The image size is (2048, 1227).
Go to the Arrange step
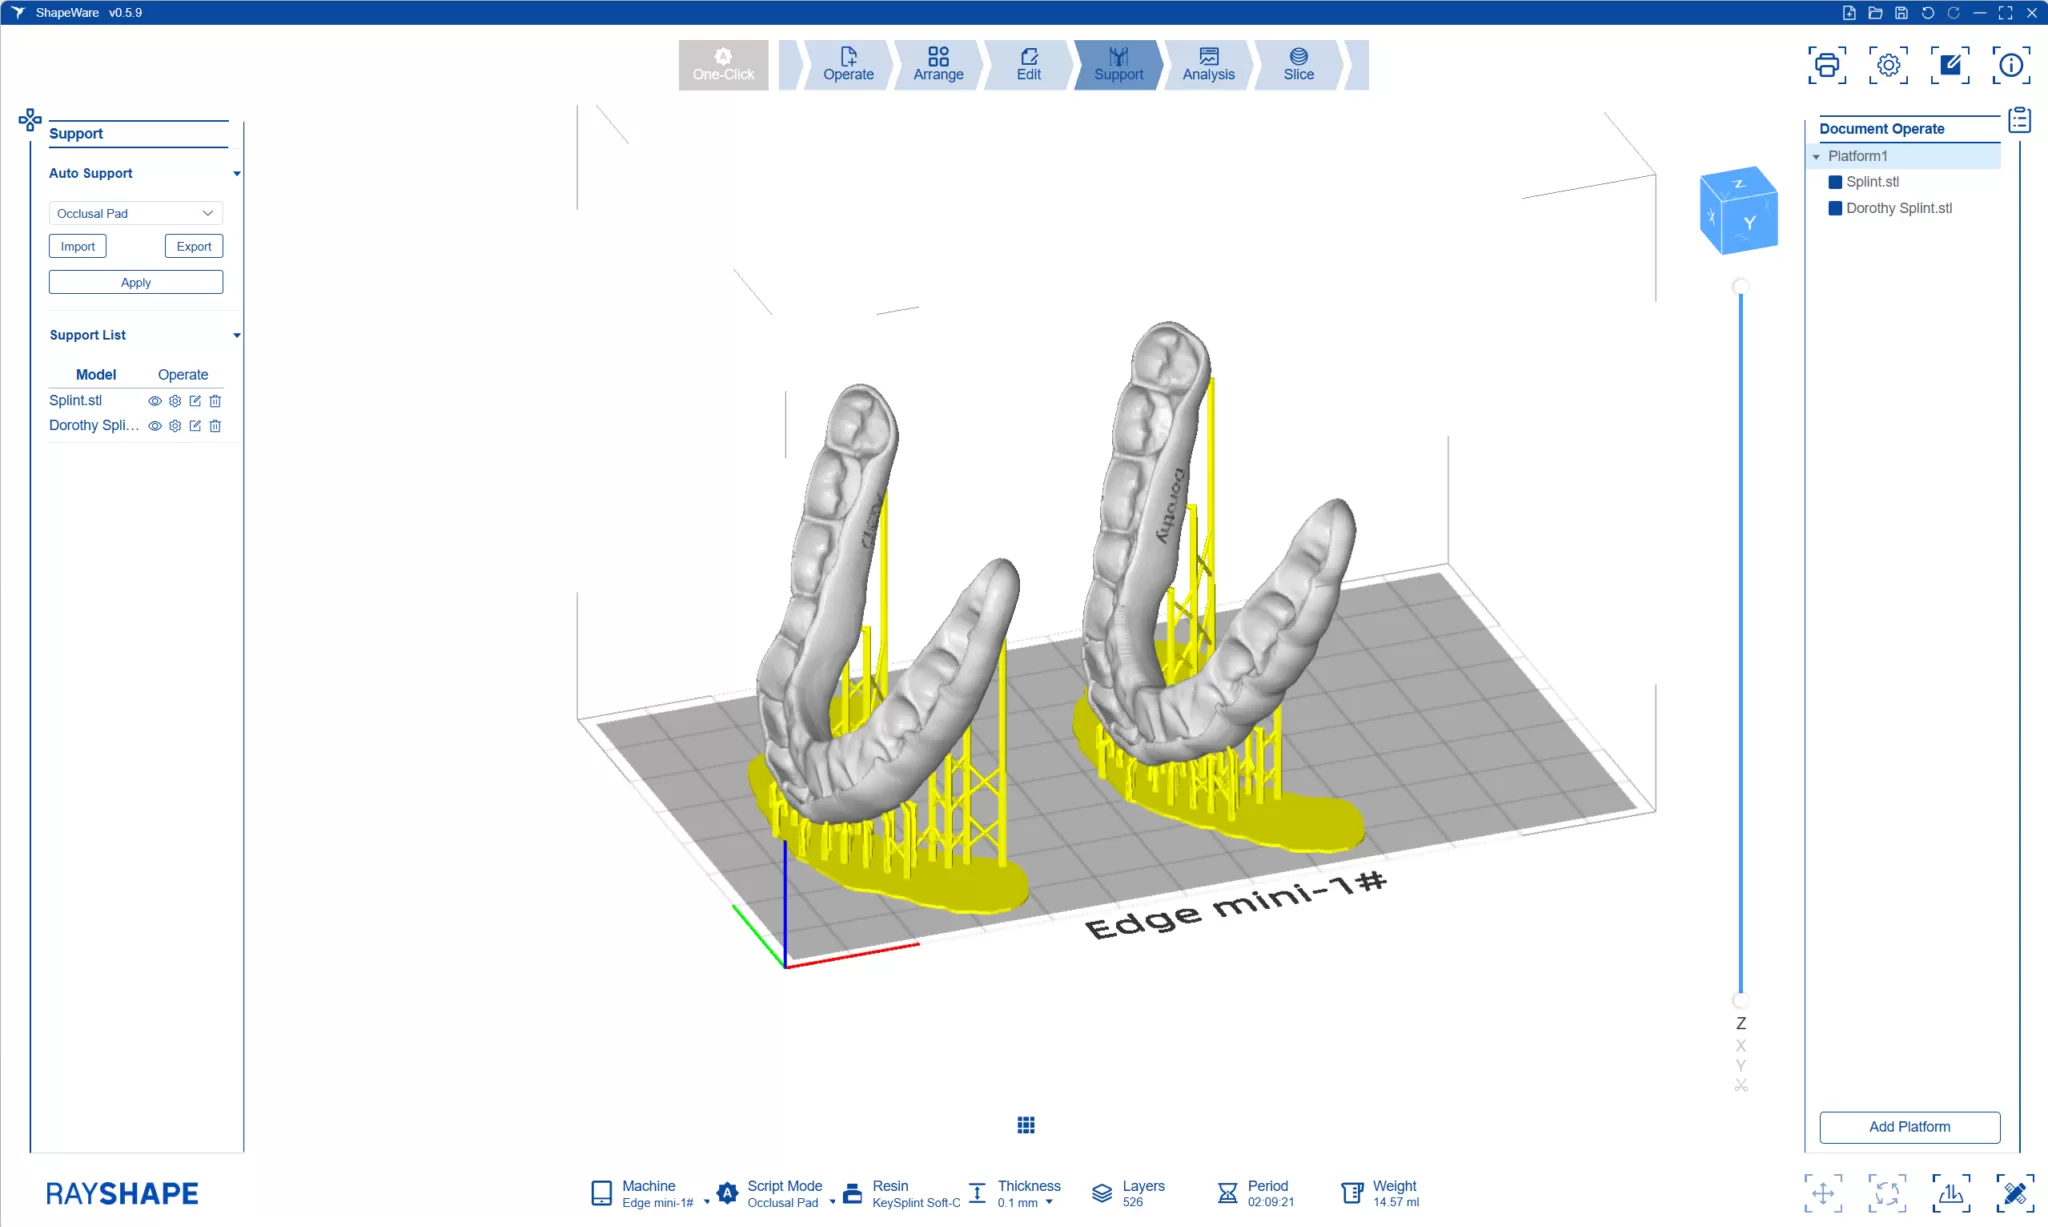[938, 64]
